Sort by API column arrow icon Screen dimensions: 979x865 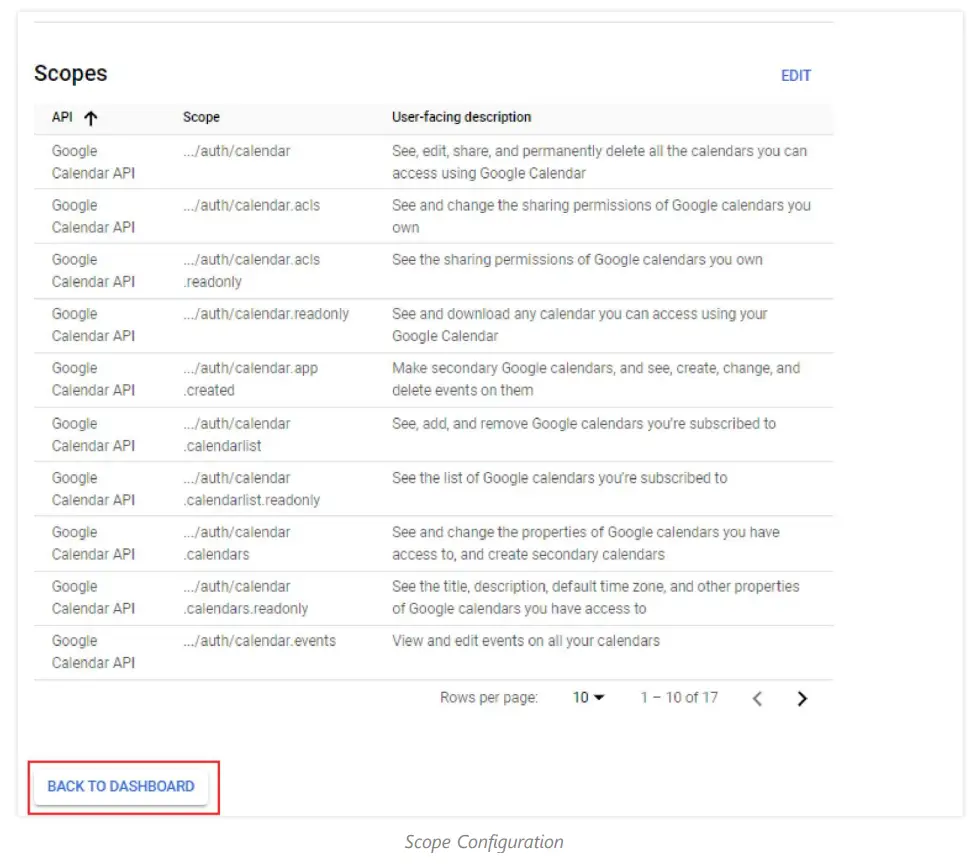coord(91,117)
